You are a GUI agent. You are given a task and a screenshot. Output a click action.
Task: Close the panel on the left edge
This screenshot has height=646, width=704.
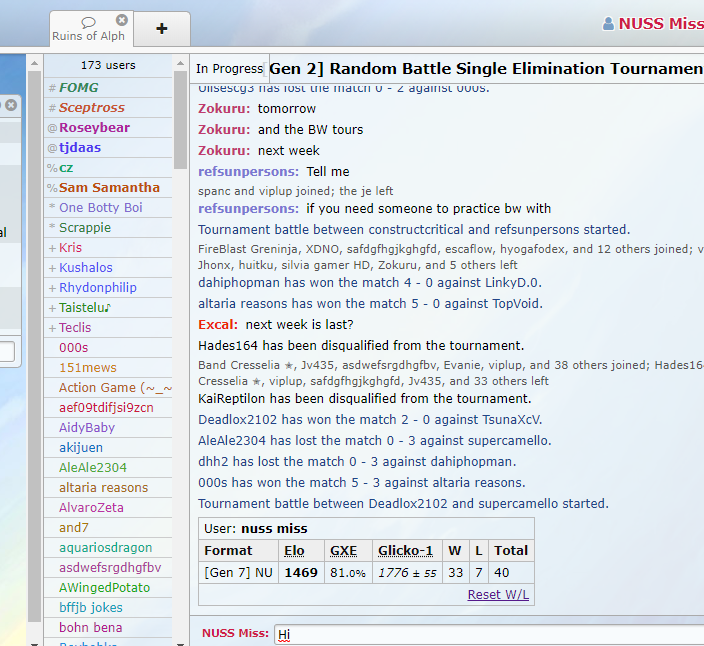(11, 105)
